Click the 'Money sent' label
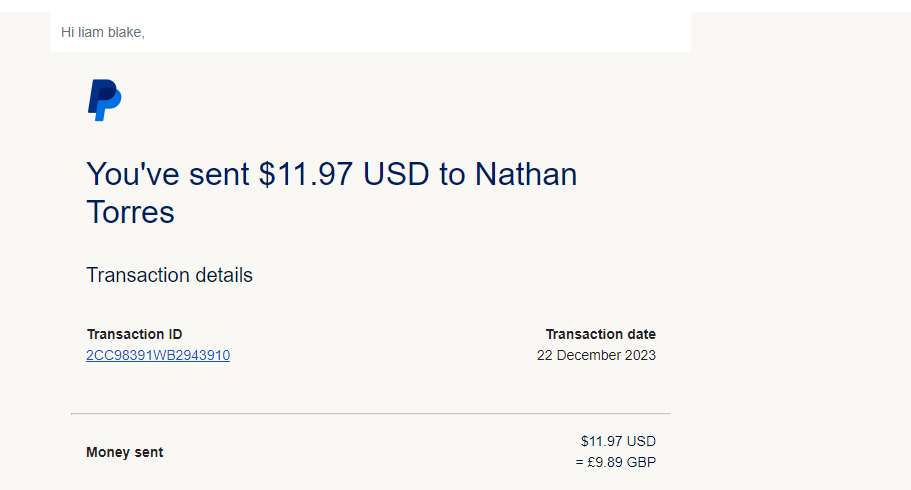Screen dimensions: 911x490 point(124,452)
